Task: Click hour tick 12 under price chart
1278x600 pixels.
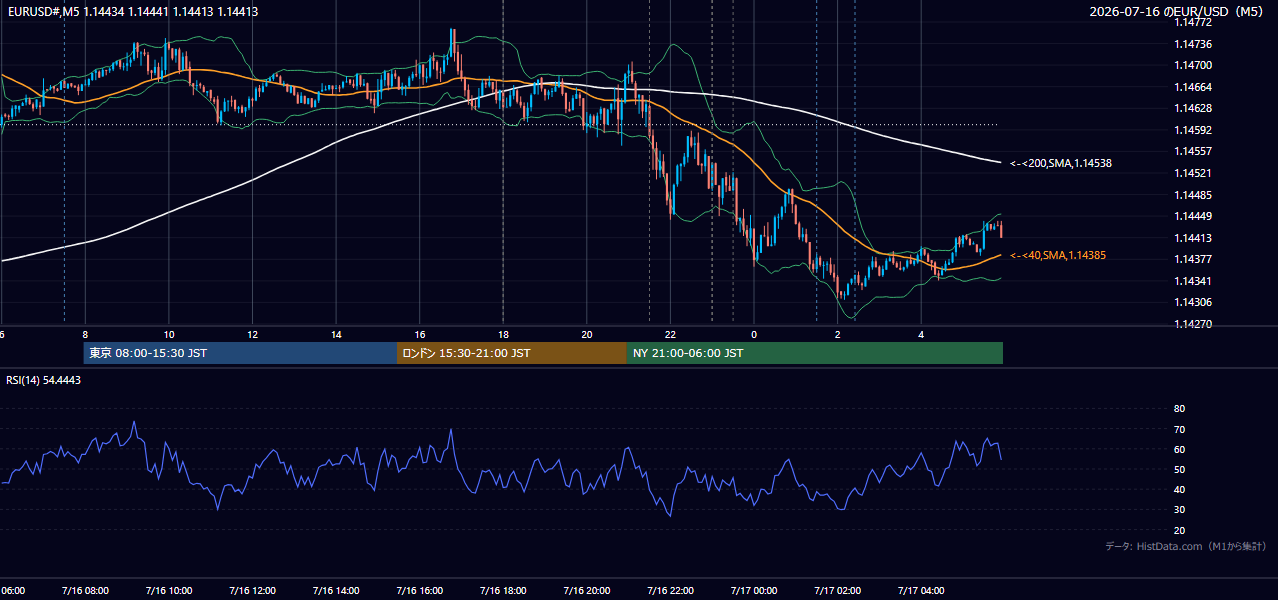Action: [x=252, y=334]
